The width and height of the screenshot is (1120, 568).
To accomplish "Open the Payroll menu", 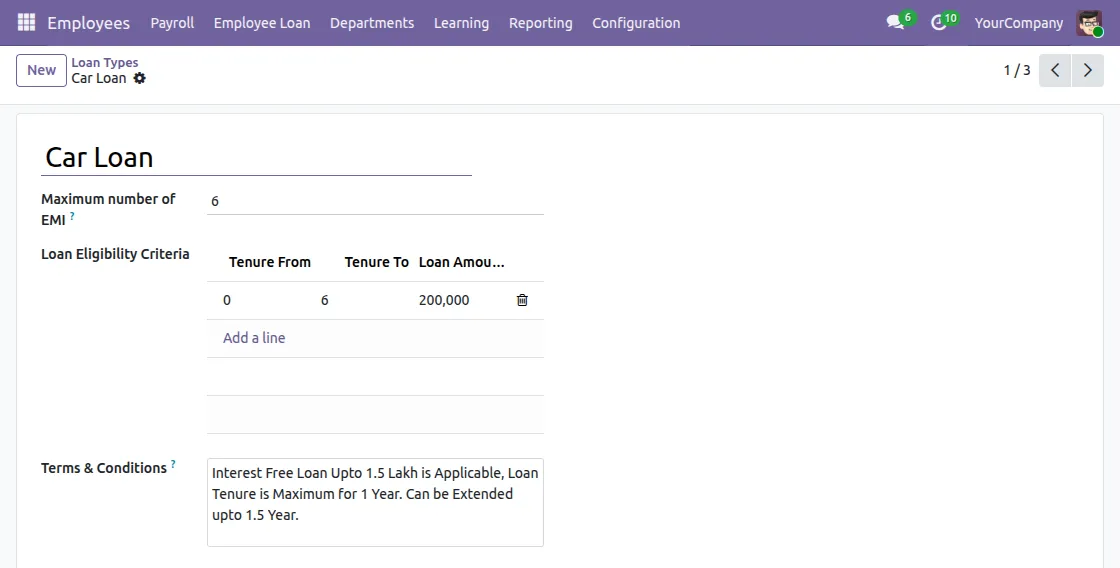I will 172,23.
